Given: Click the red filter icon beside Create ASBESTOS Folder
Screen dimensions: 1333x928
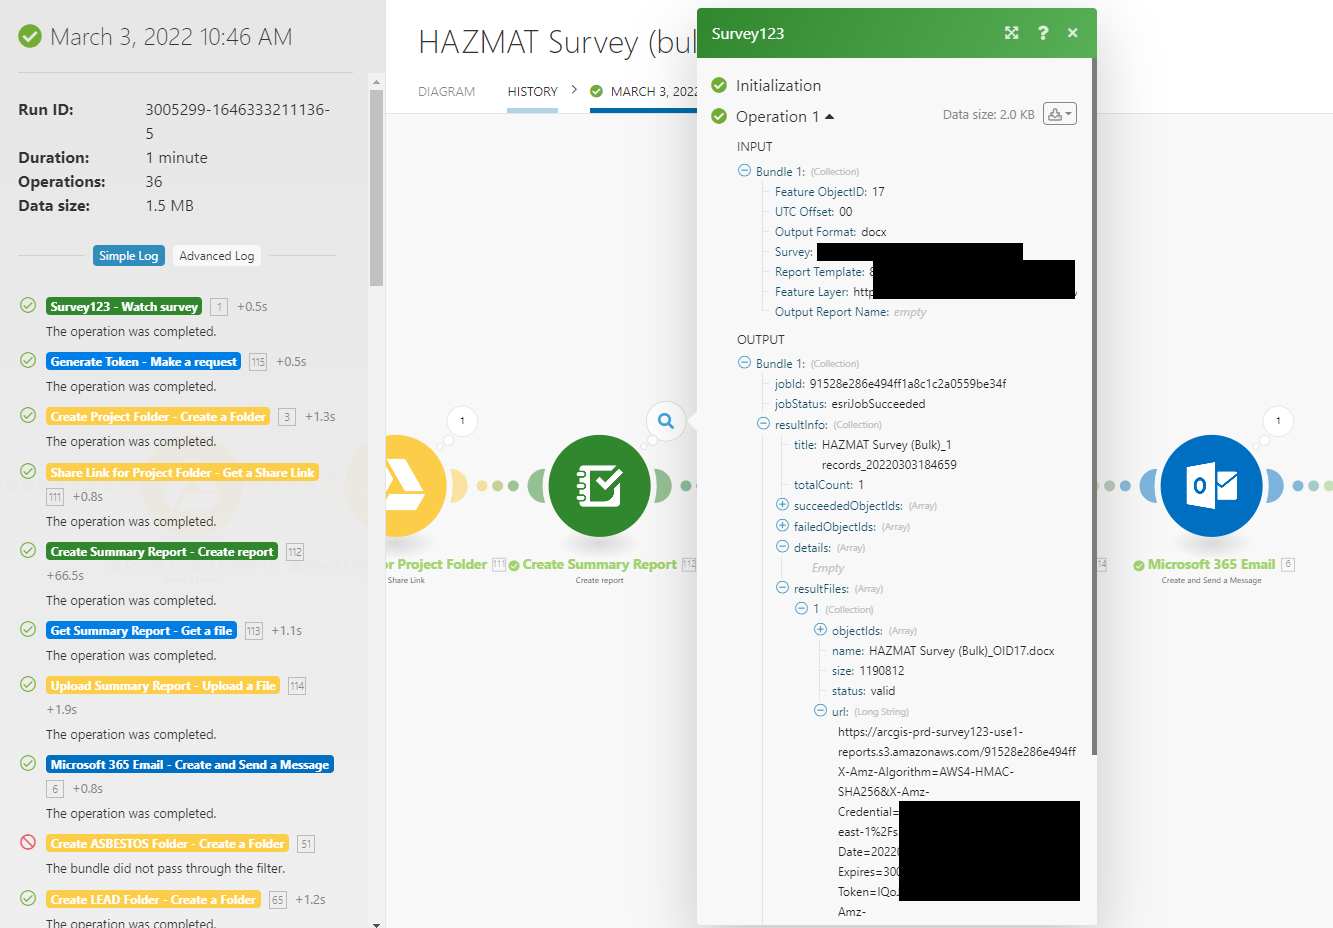Looking at the screenshot, I should (x=27, y=842).
